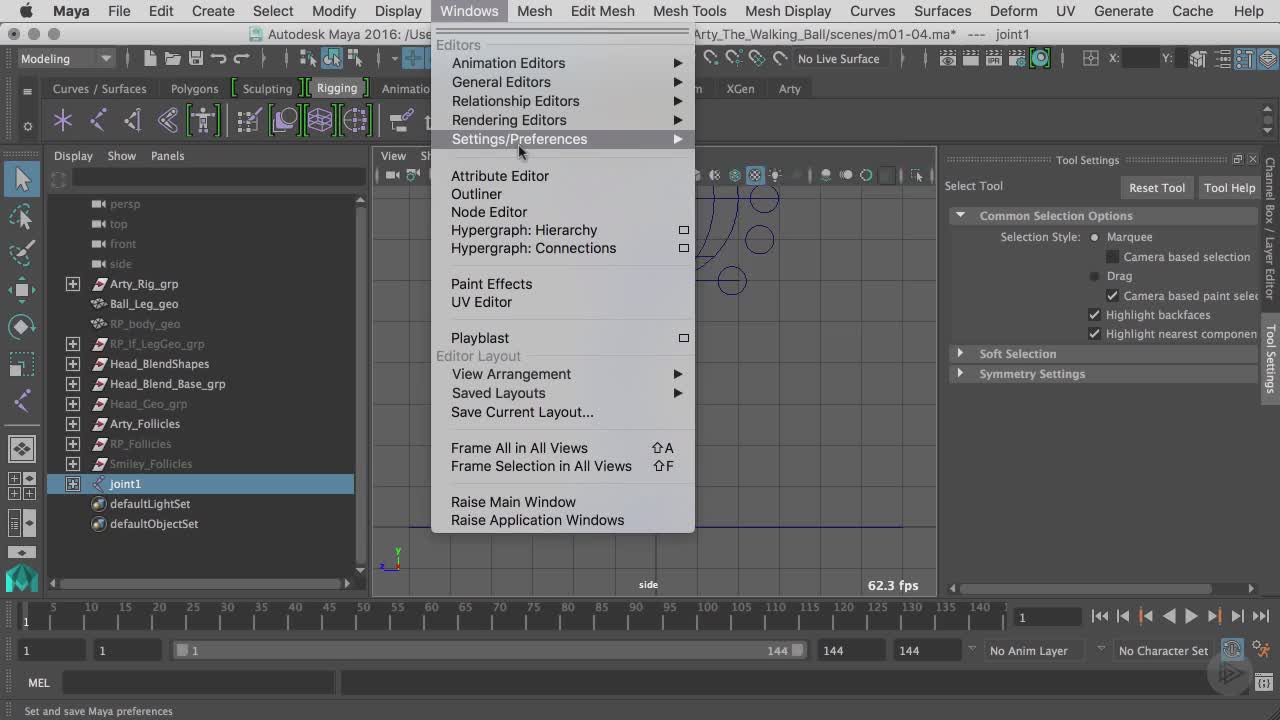Collapse Common Selection Options section
This screenshot has height=720, width=1280.
pyautogui.click(x=960, y=215)
